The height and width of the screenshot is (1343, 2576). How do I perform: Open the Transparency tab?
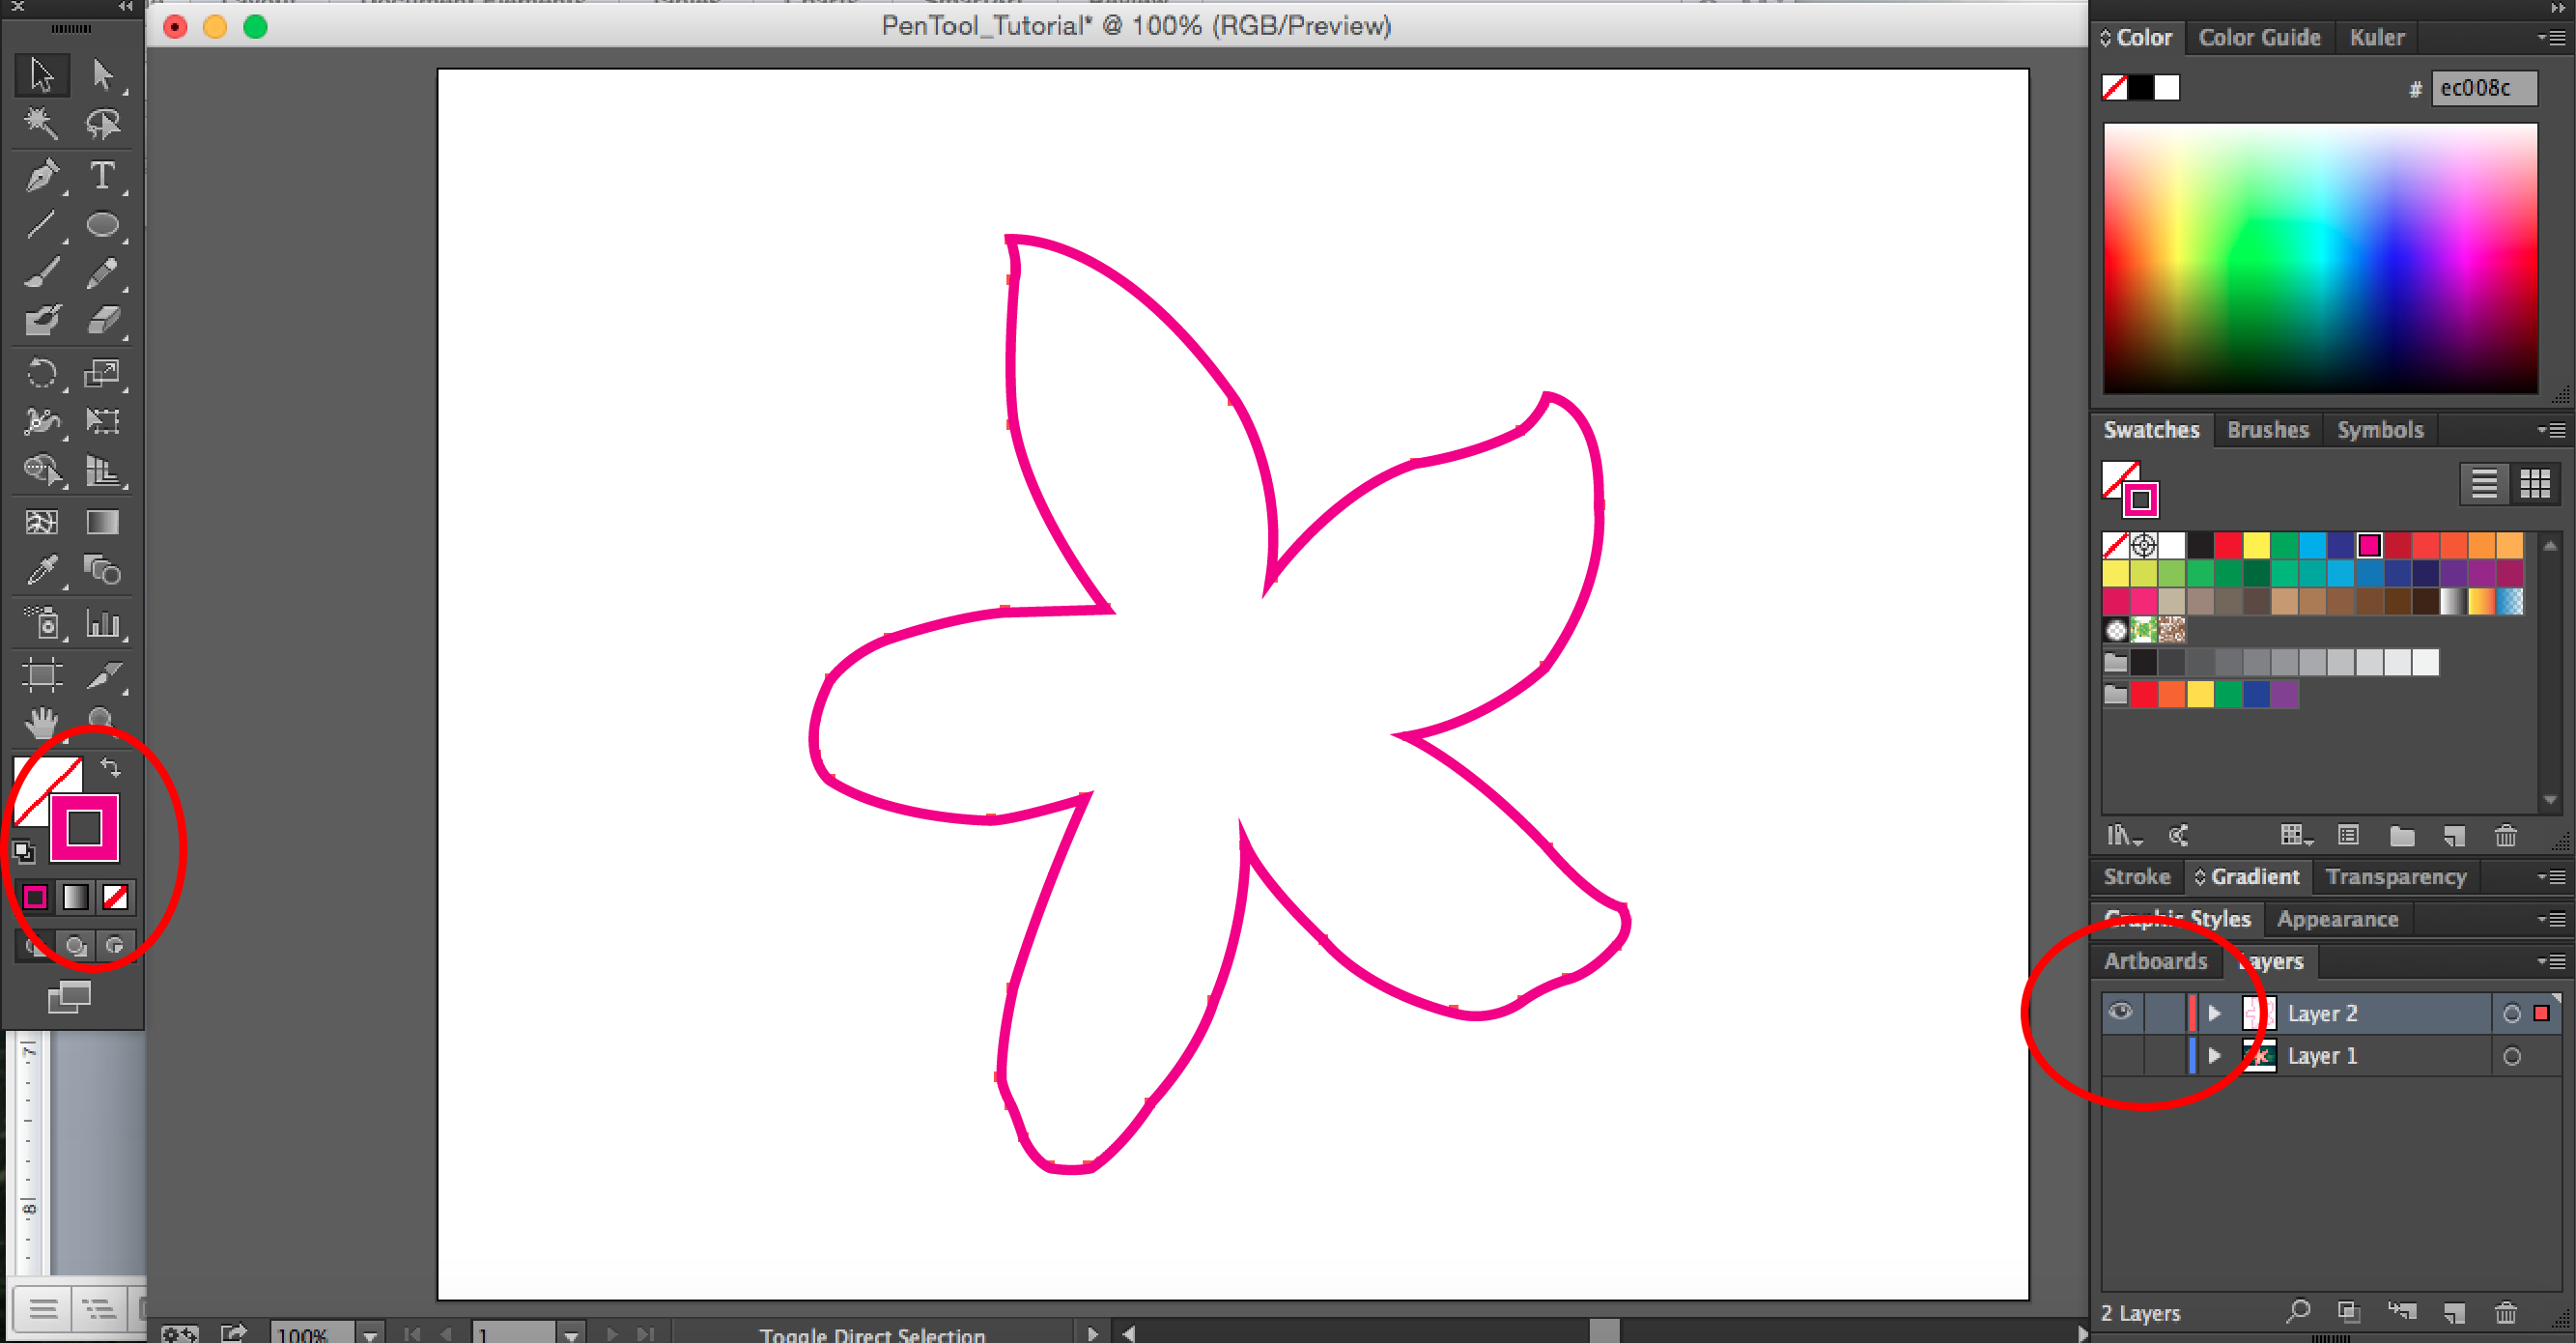pyautogui.click(x=2396, y=877)
